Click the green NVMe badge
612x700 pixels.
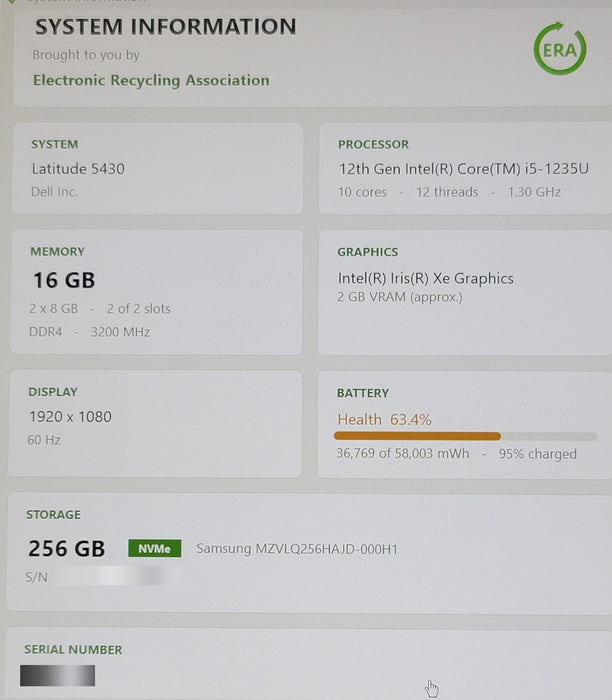[x=154, y=548]
